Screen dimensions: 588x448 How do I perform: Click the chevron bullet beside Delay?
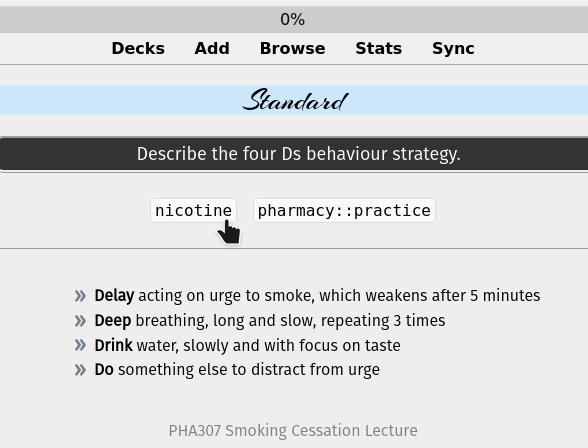click(x=80, y=296)
